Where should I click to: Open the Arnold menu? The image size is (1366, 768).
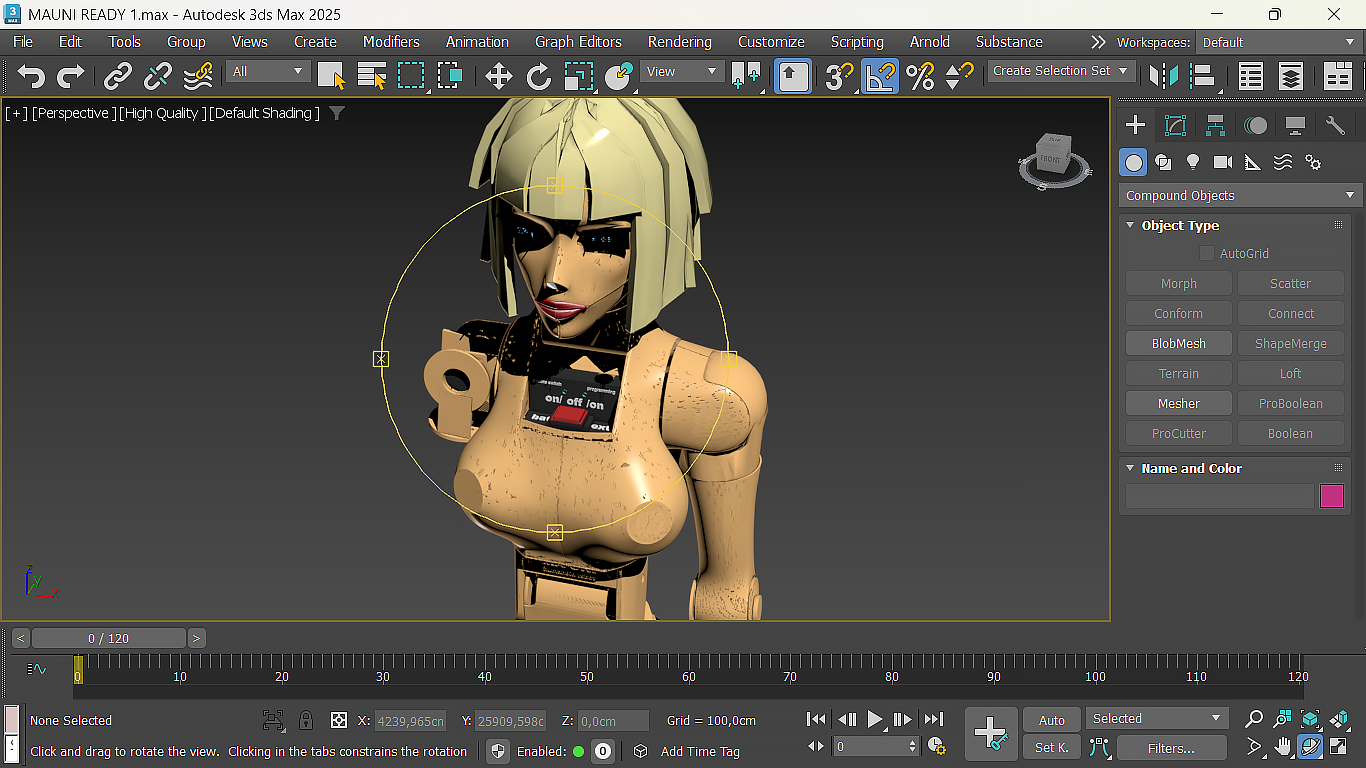pyautogui.click(x=930, y=42)
